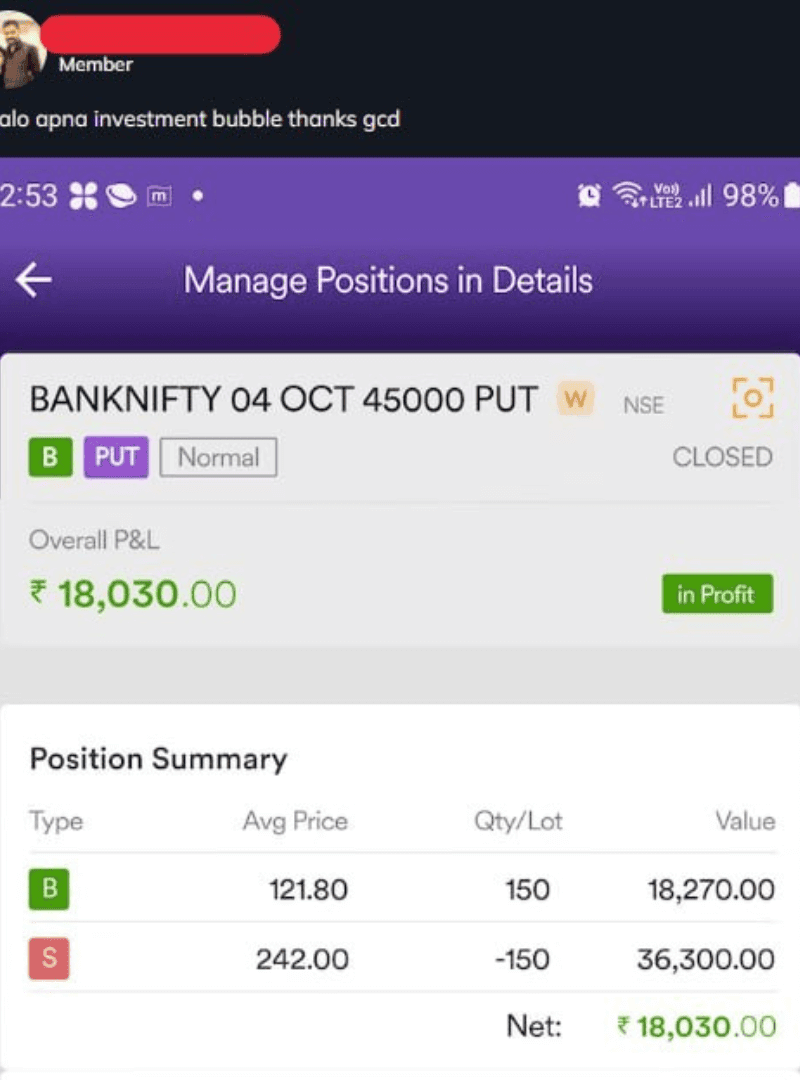The image size is (800, 1080).
Task: Tap the Net total value 18,030.00
Action: [696, 1026]
